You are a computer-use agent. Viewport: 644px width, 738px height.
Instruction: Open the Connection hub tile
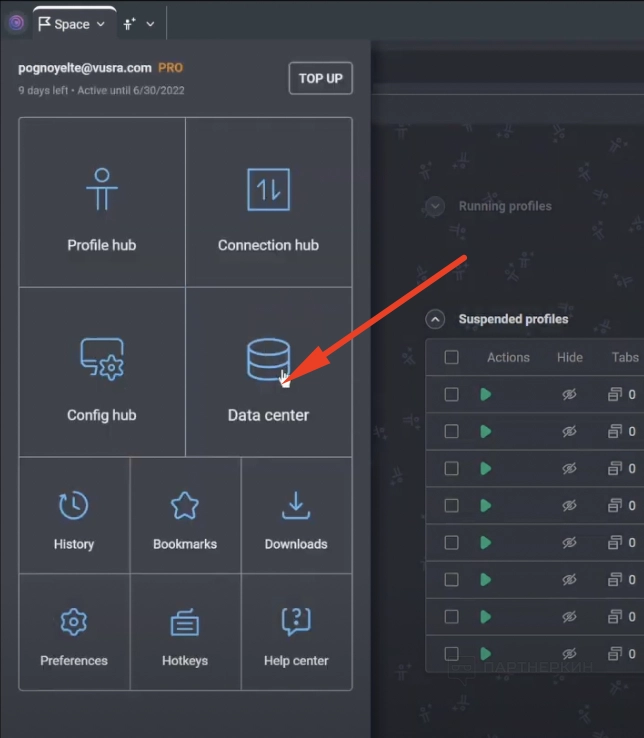(x=268, y=203)
